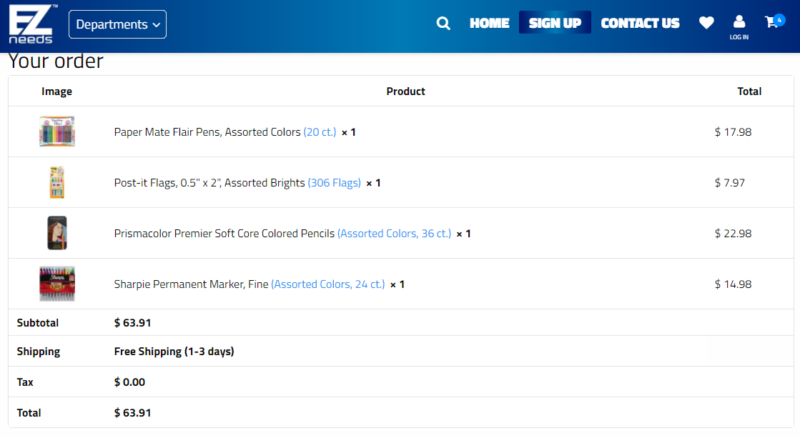Open the Sharpie Permanent Marker thumbnail

(57, 283)
